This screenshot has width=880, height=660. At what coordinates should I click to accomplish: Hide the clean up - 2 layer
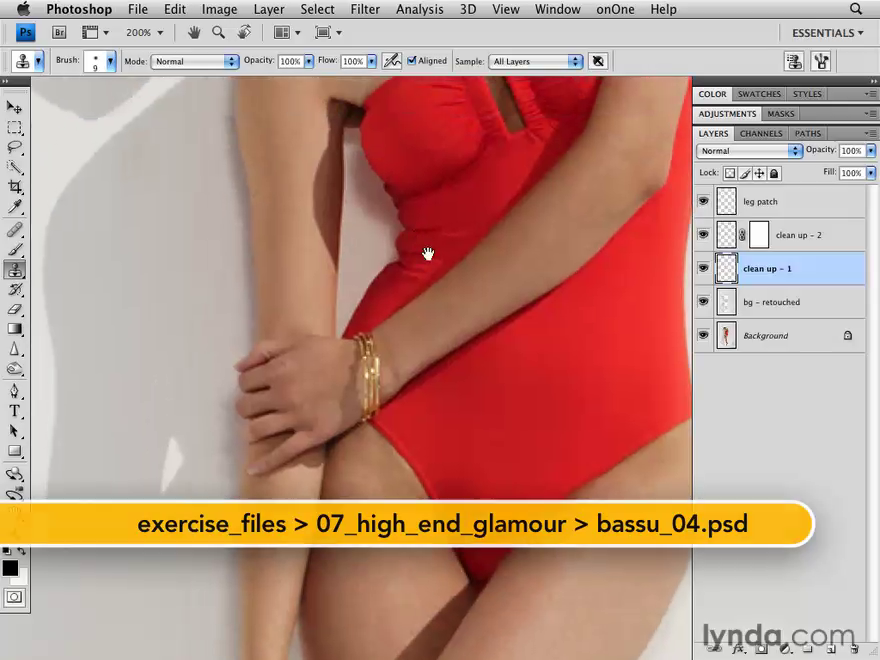pos(703,235)
